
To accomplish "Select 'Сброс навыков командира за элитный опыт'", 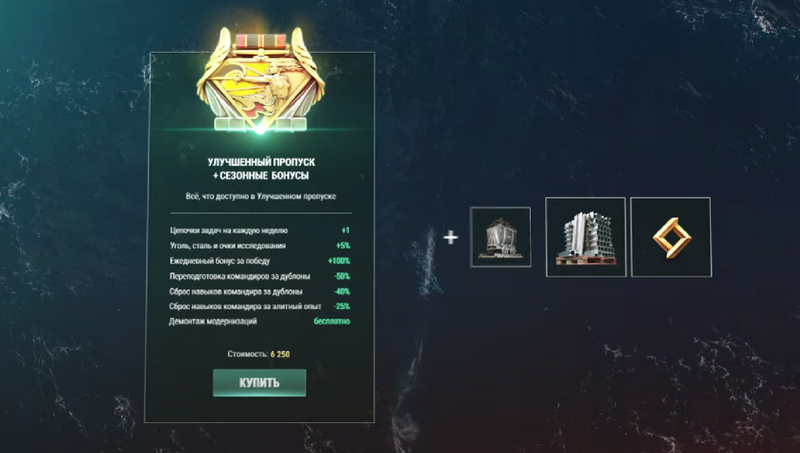I will [x=245, y=307].
